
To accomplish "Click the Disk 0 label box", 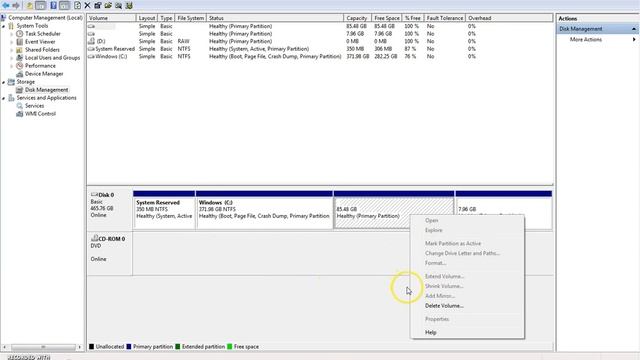I will (x=109, y=208).
